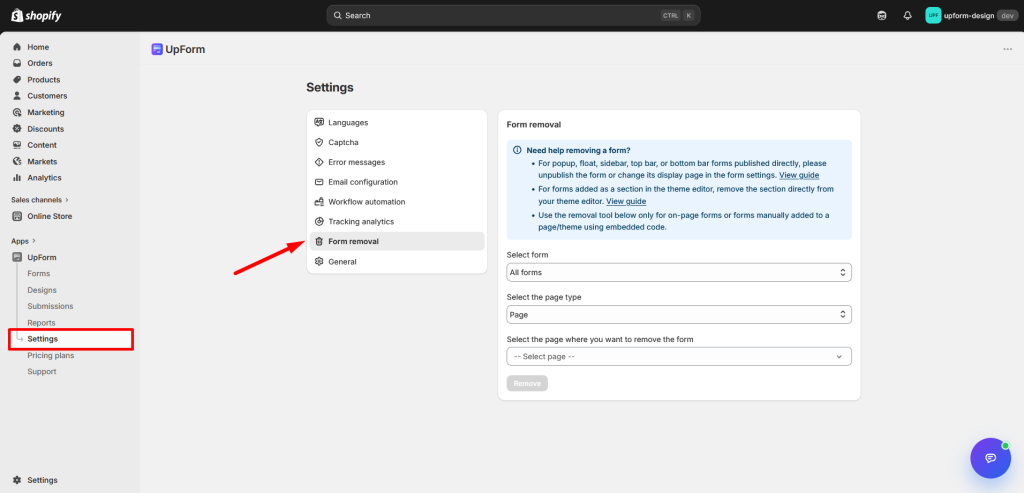
Task: Open Tracking analytics settings tab
Action: (x=397, y=221)
